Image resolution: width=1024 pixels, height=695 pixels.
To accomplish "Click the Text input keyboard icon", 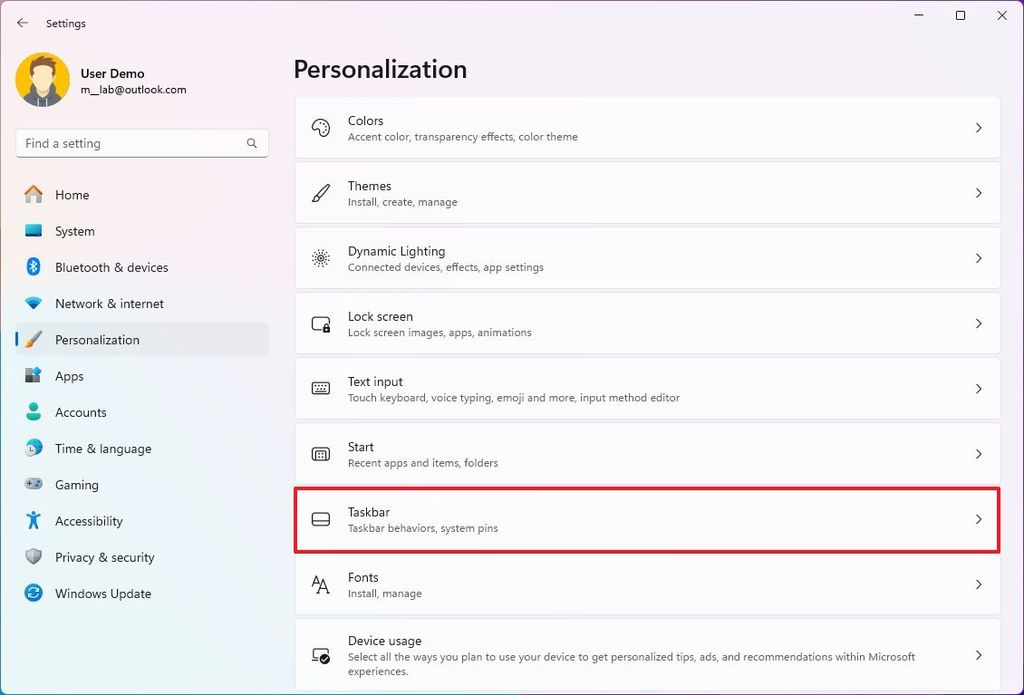I will [320, 389].
